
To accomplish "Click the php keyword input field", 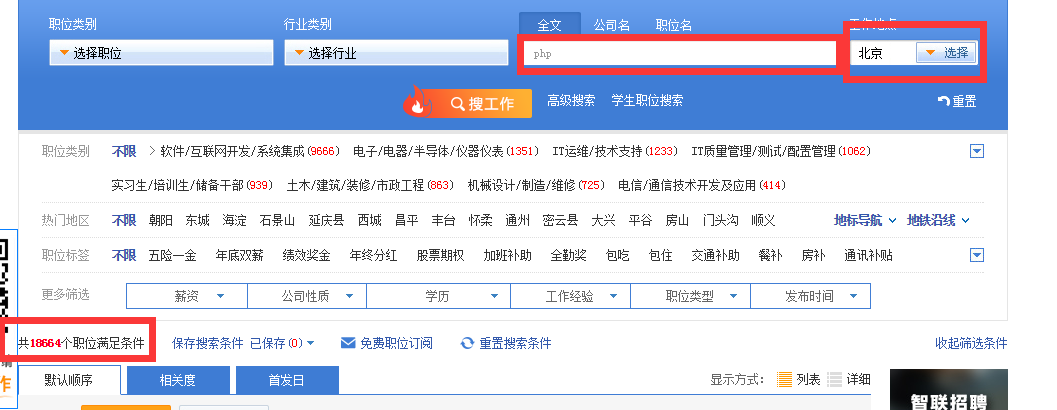I will tap(680, 53).
